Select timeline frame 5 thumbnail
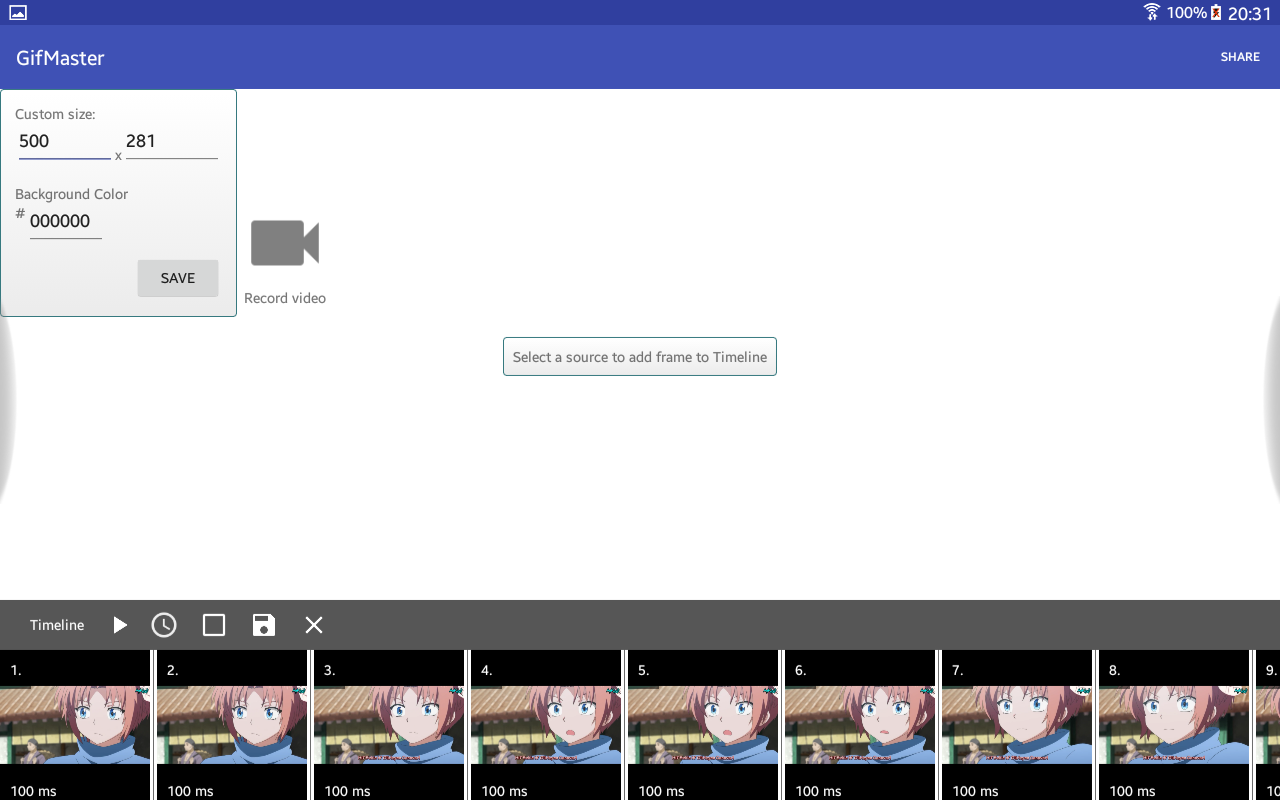This screenshot has width=1280, height=800. pyautogui.click(x=703, y=725)
